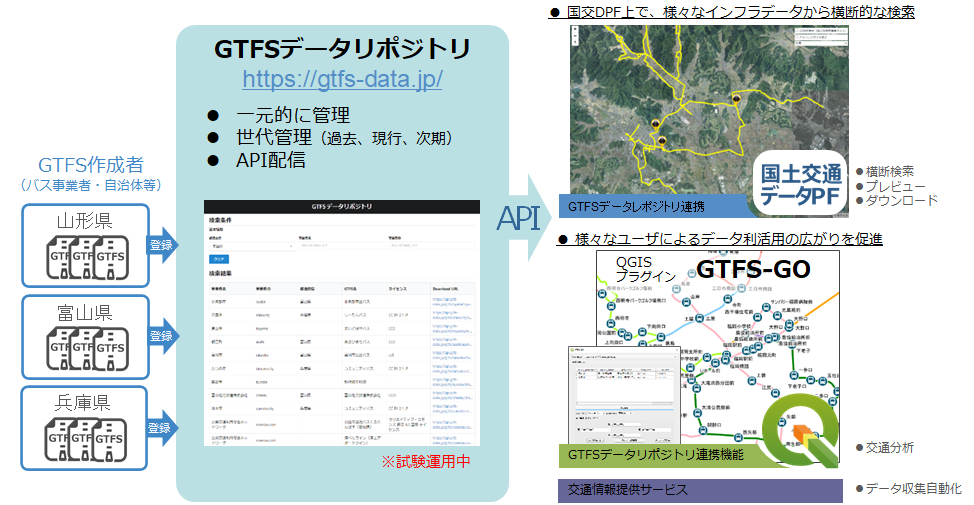Open the prefecture dropdown under 検索条件
The image size is (974, 505).
[252, 247]
